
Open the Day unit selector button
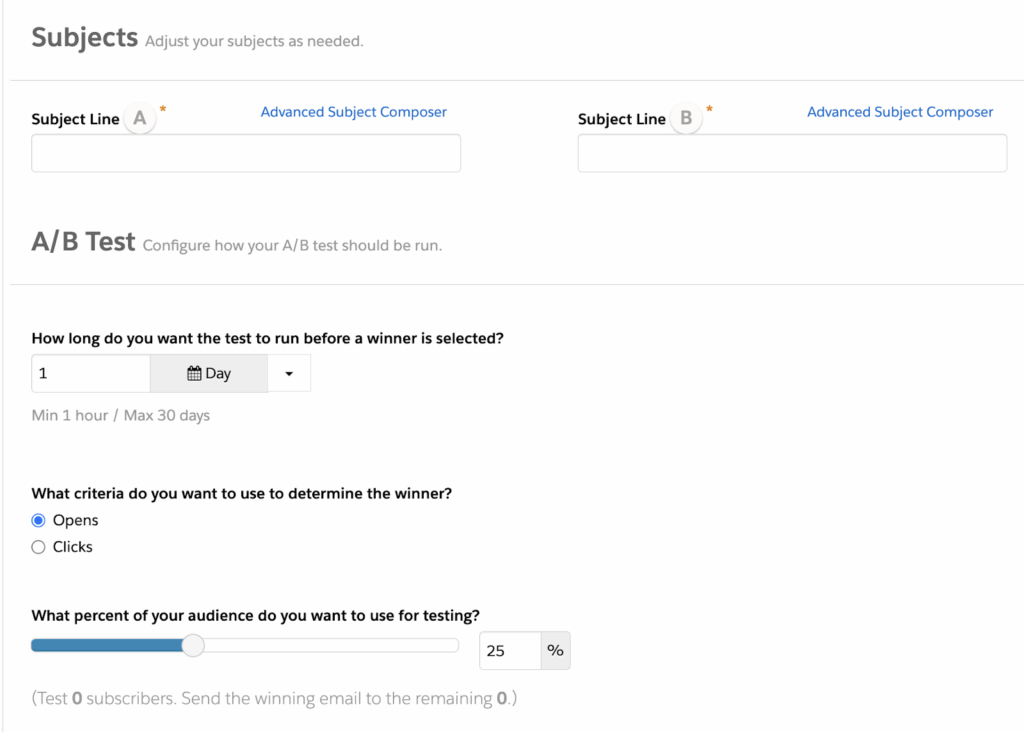(208, 372)
